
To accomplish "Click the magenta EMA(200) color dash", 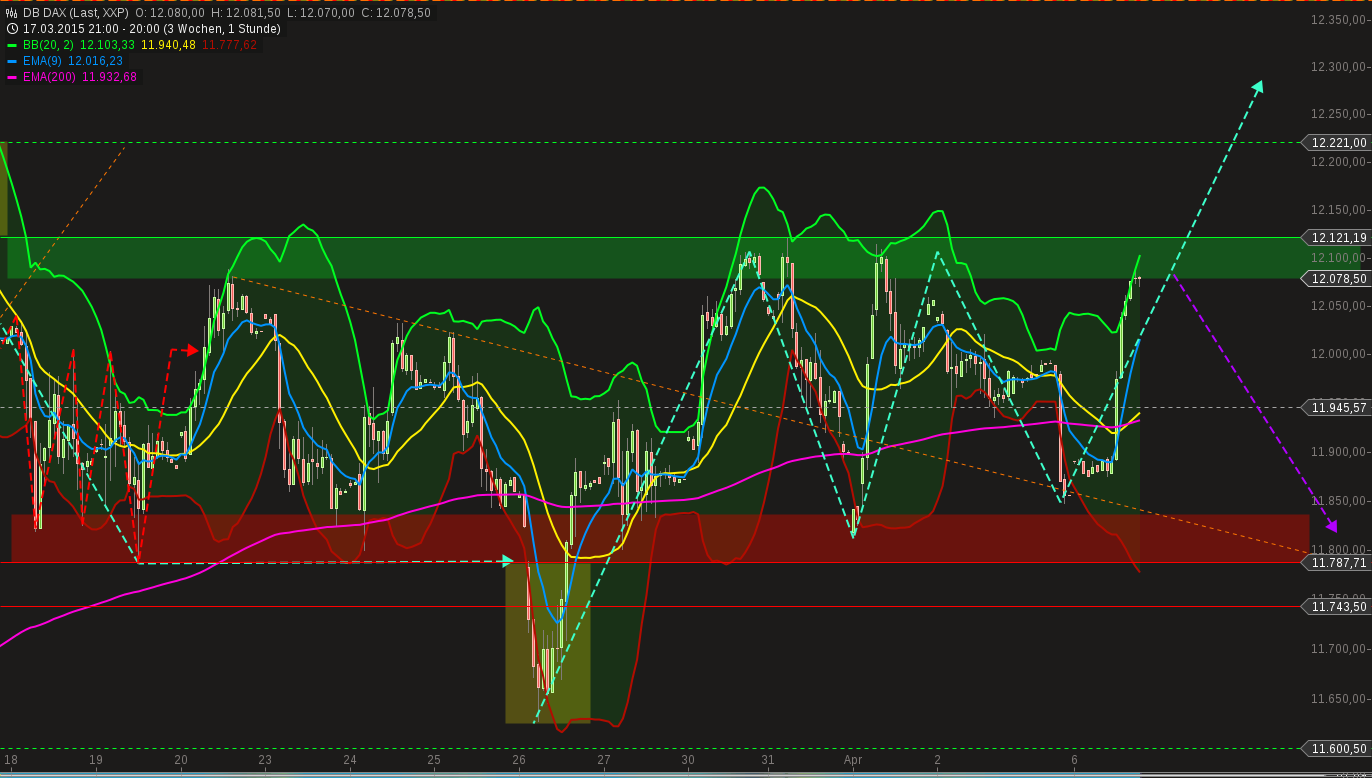I will [x=12, y=75].
